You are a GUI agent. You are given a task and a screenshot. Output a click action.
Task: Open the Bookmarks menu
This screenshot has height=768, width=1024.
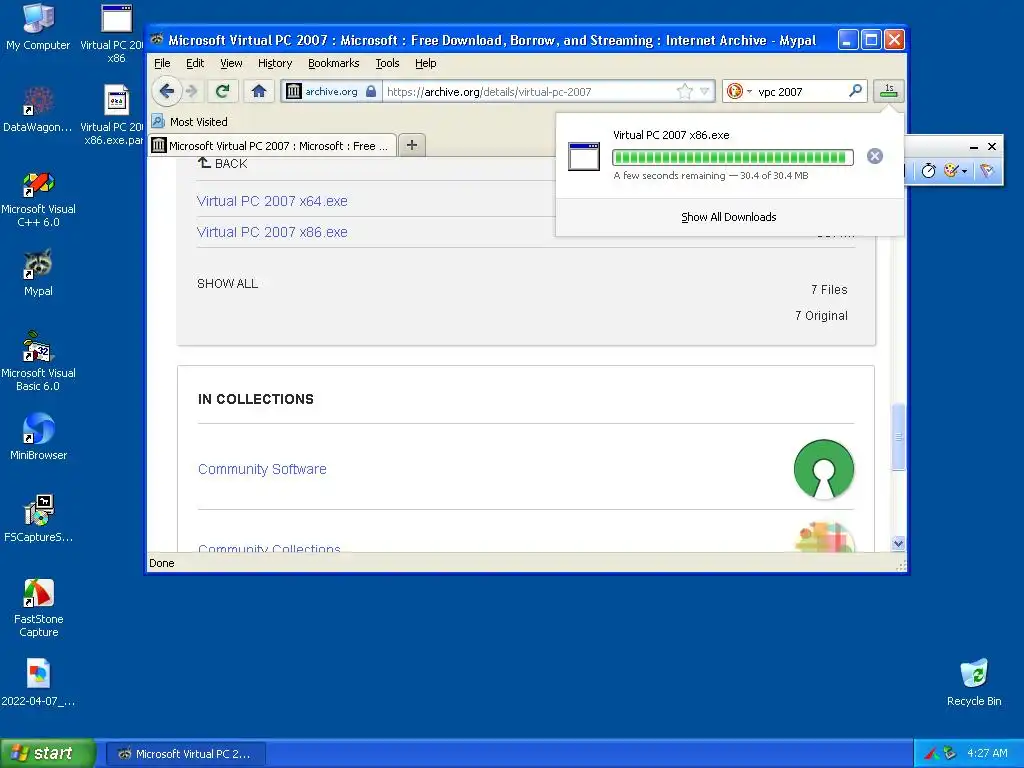pos(333,63)
